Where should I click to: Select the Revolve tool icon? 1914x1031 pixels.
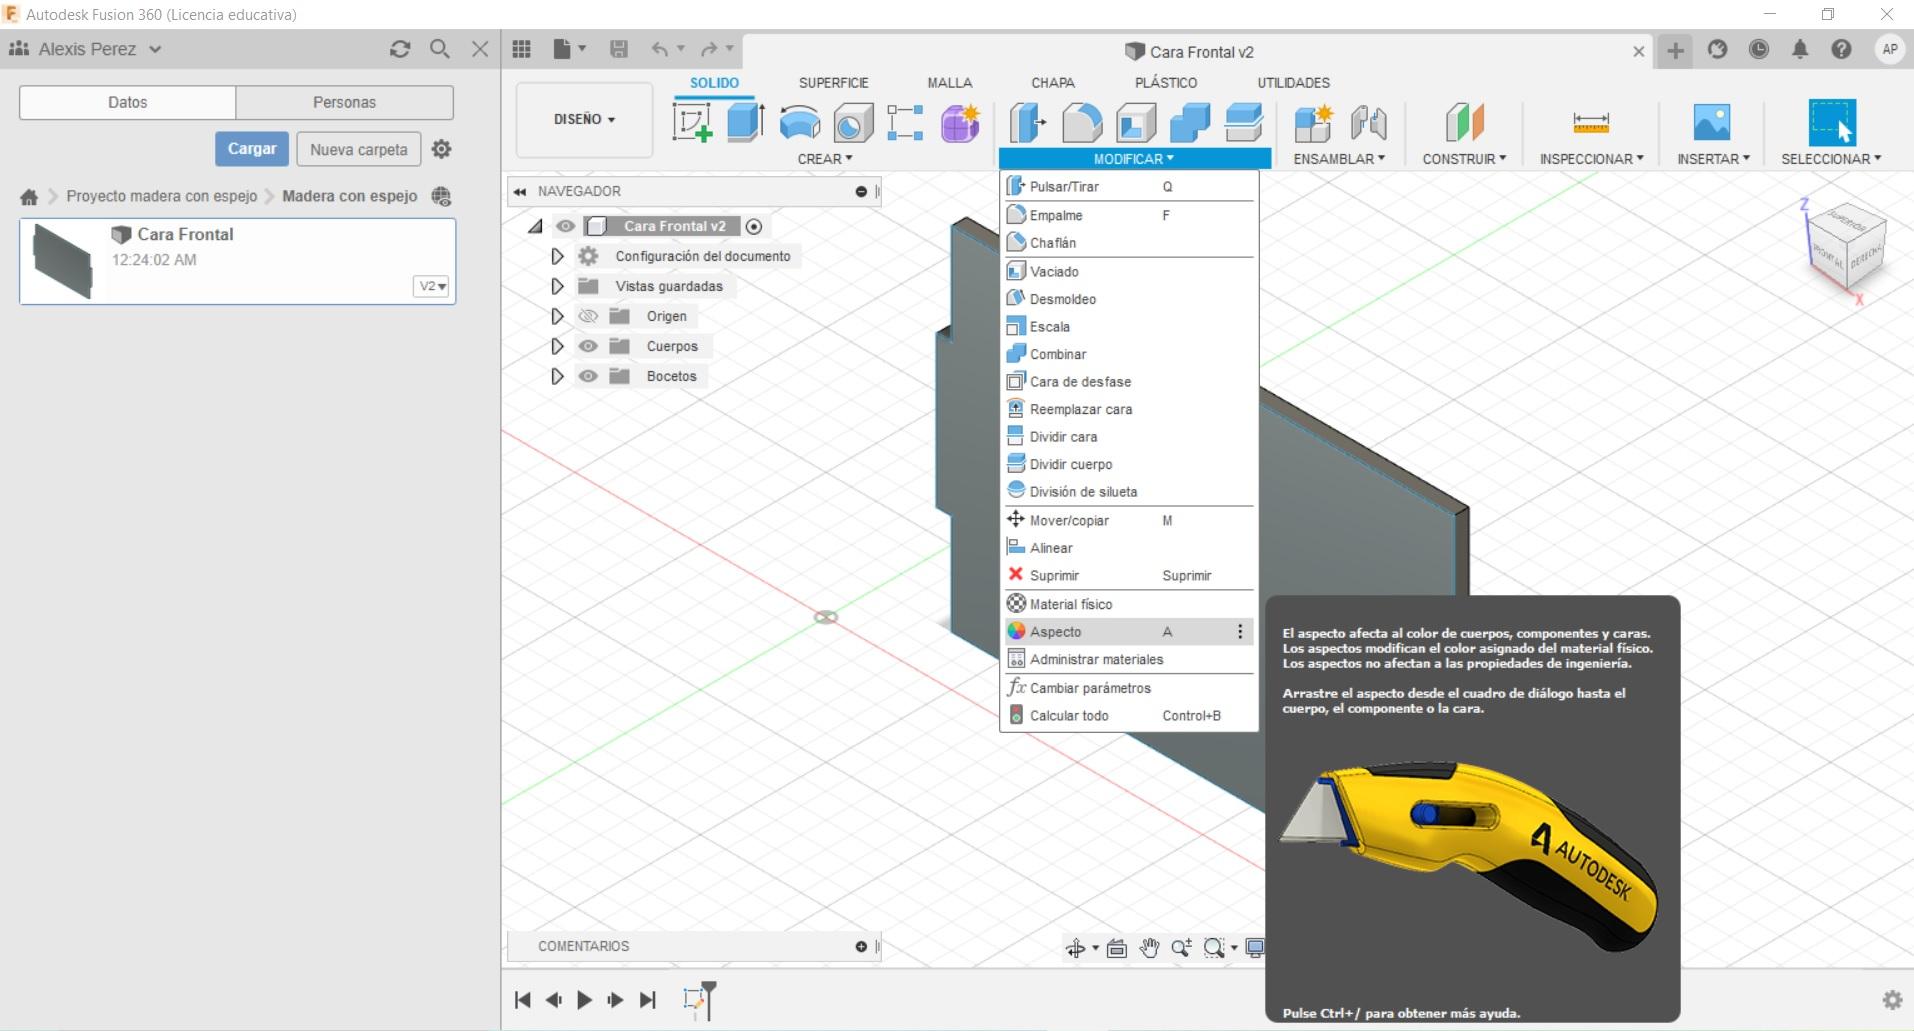(x=800, y=123)
